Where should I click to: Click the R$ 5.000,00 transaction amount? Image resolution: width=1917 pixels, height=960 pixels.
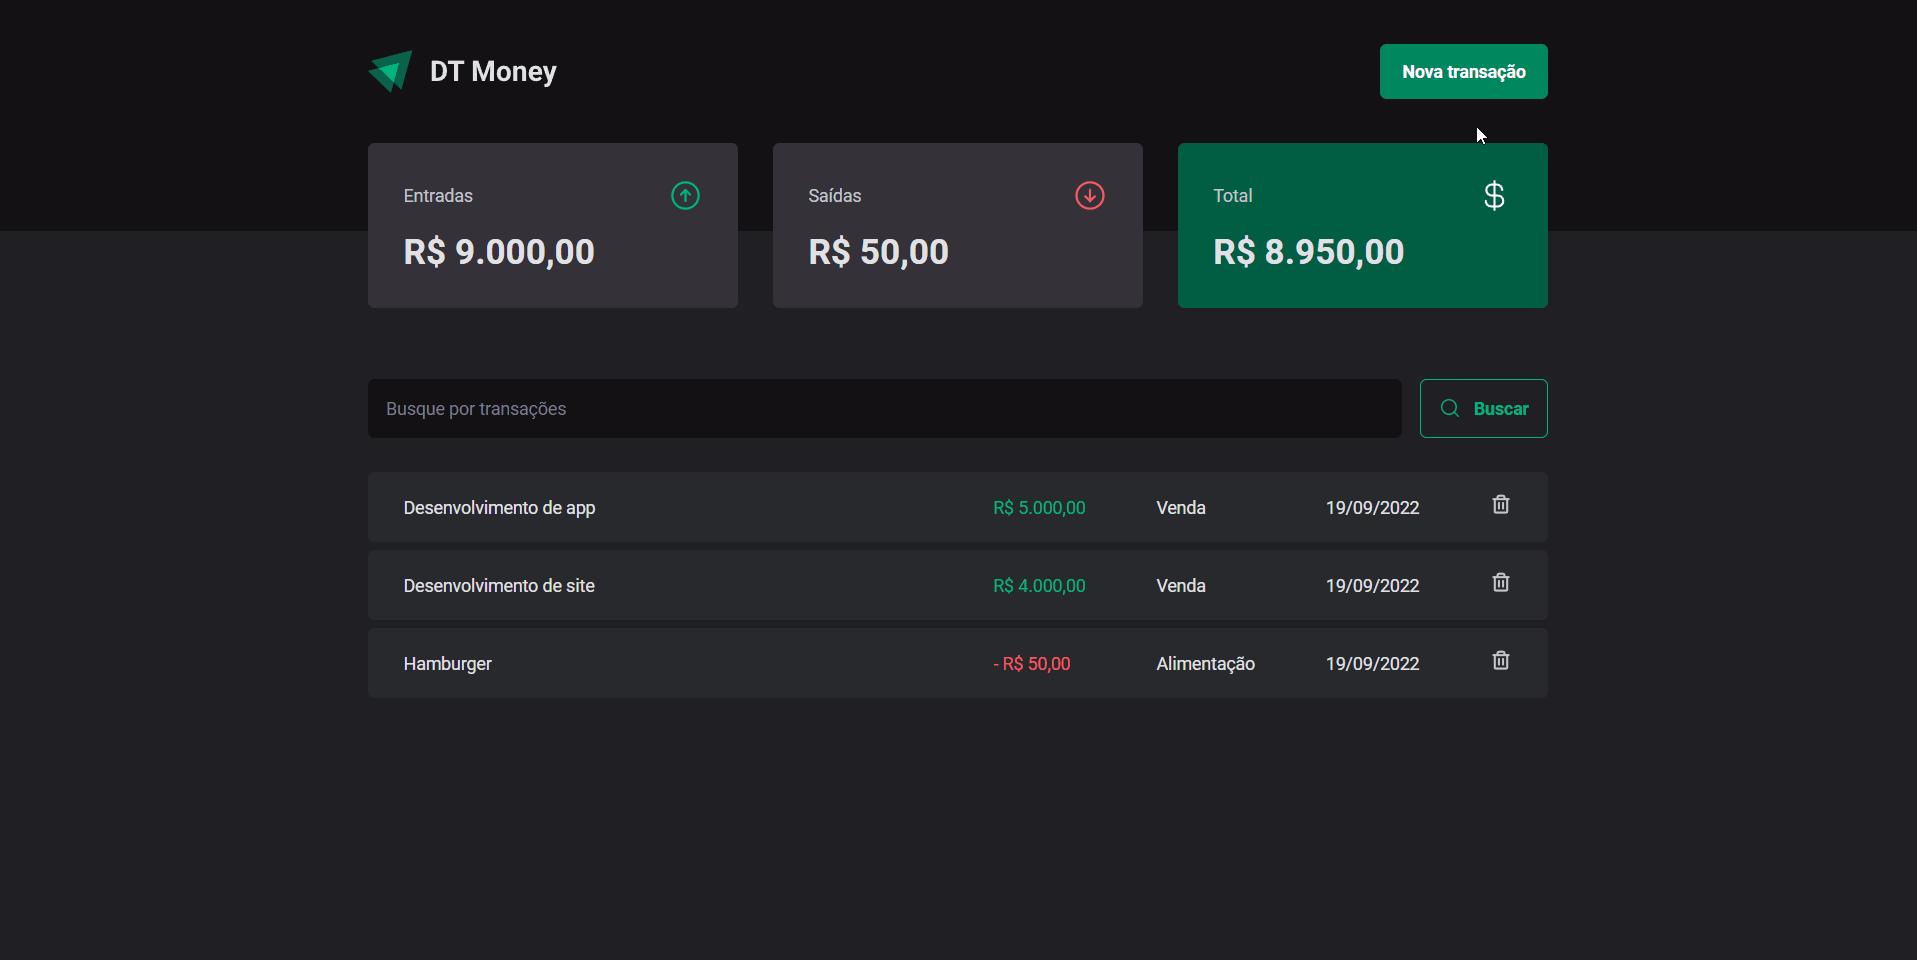click(1039, 508)
